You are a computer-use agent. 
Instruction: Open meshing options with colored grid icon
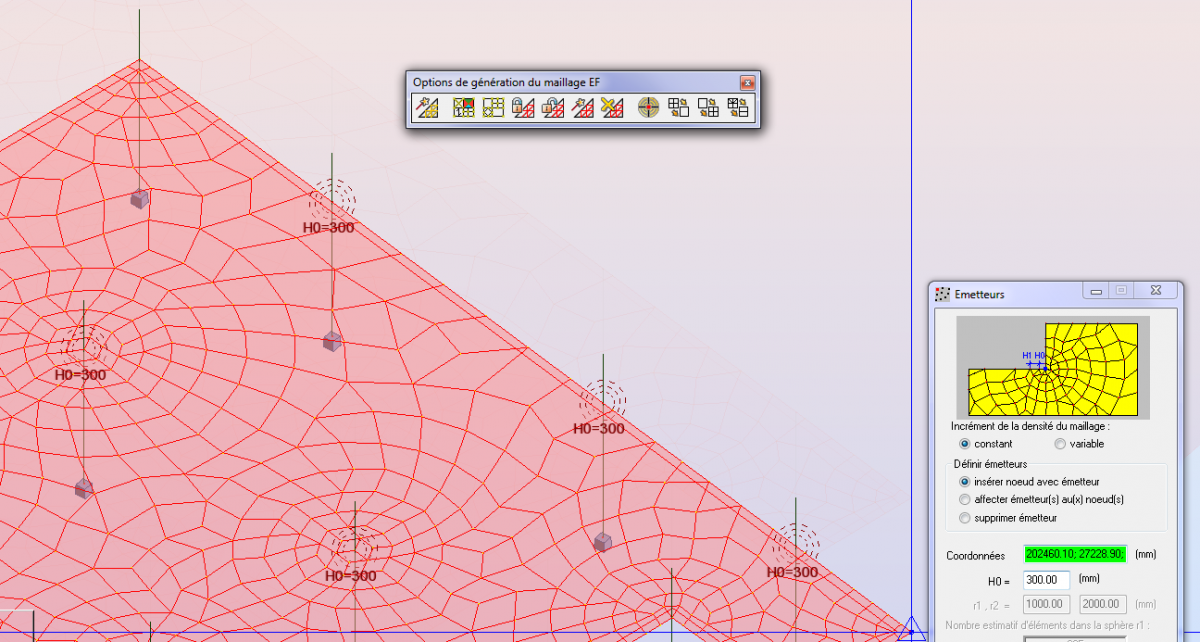(463, 107)
